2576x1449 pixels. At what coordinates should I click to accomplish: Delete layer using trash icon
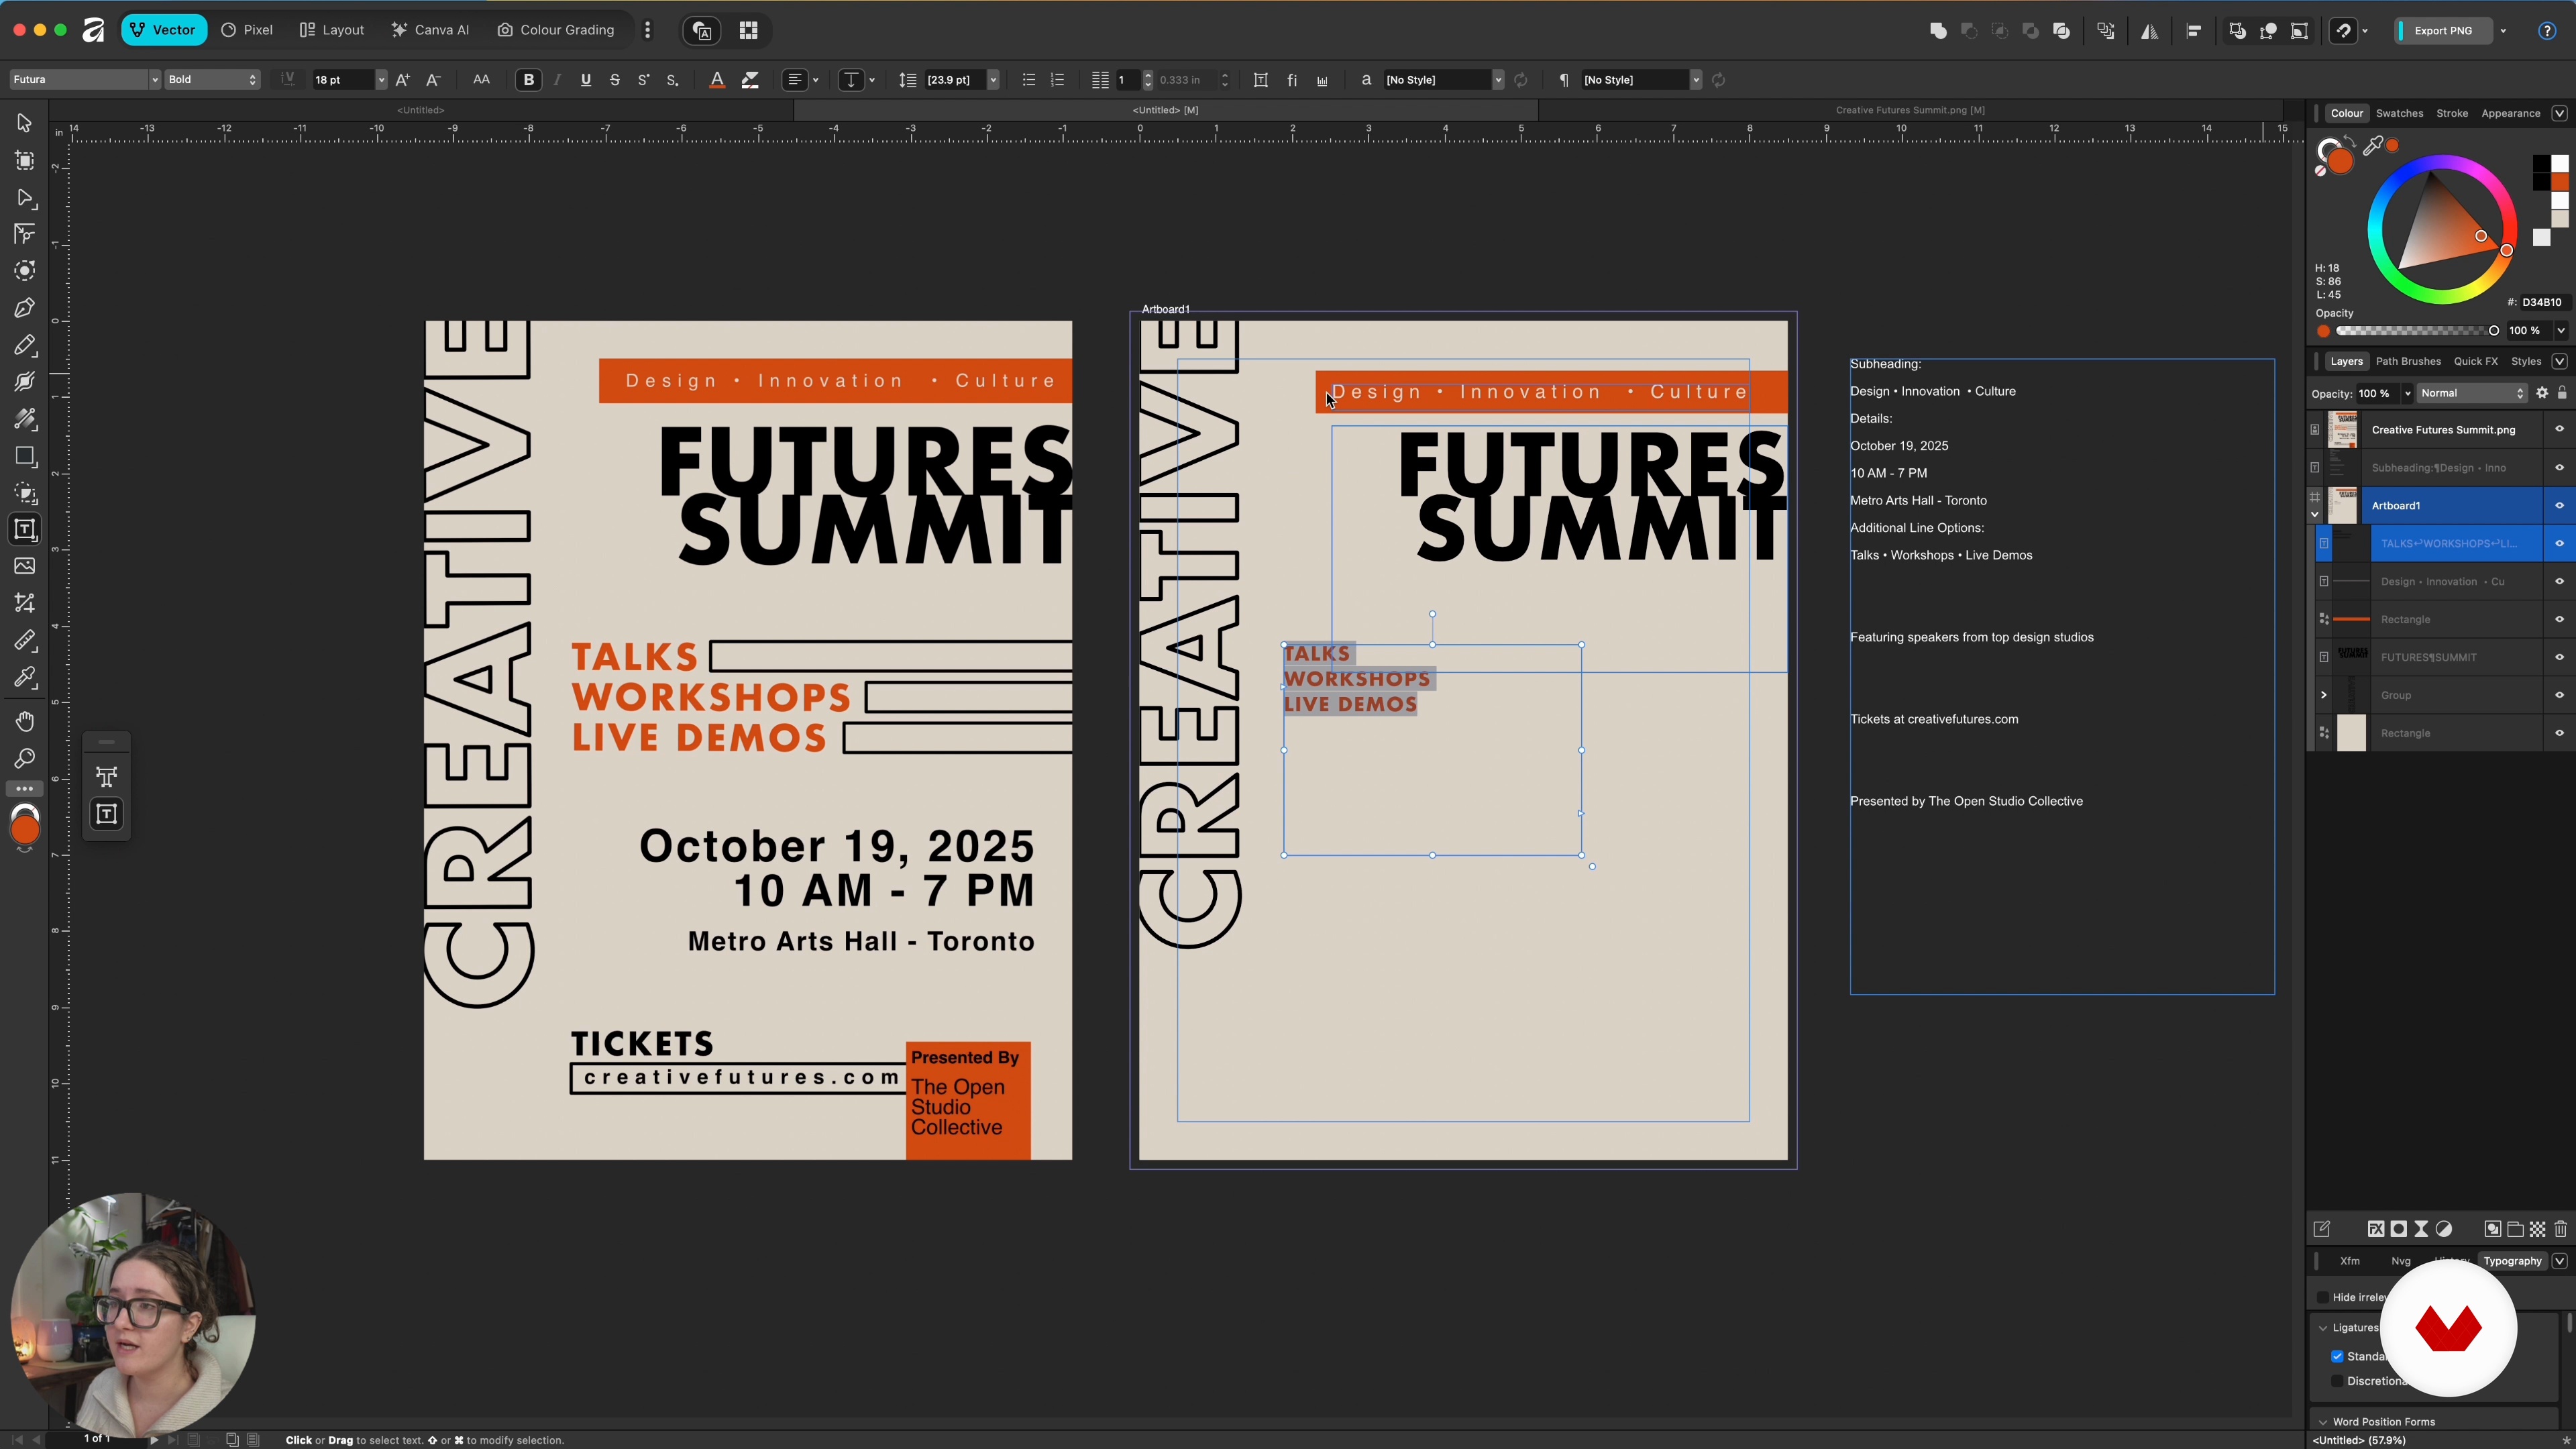click(2560, 1229)
